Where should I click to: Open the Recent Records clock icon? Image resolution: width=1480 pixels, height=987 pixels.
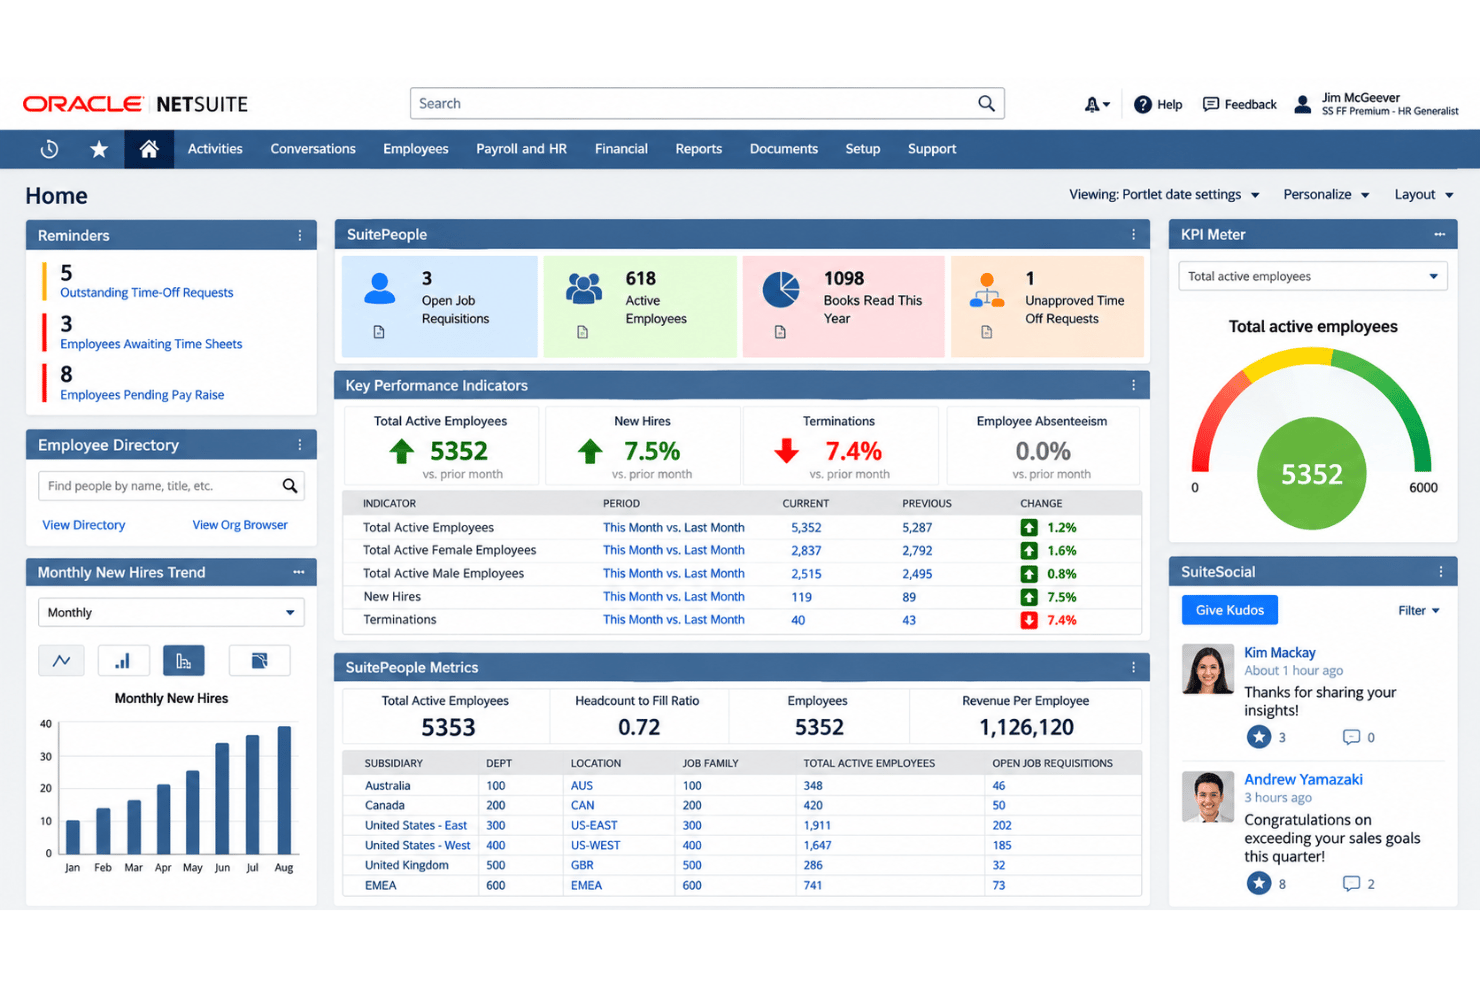(x=49, y=149)
